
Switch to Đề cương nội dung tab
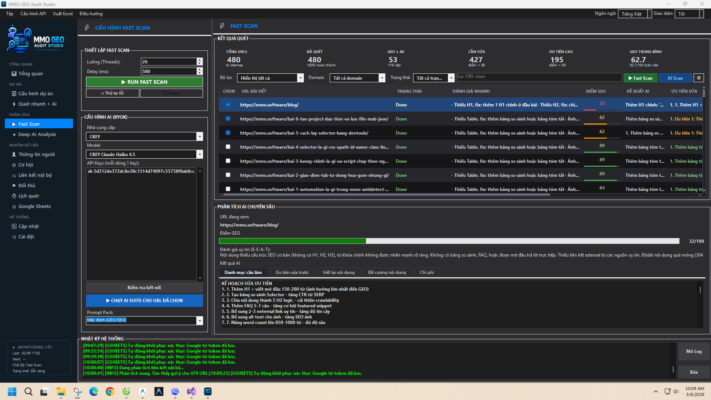pyautogui.click(x=387, y=273)
